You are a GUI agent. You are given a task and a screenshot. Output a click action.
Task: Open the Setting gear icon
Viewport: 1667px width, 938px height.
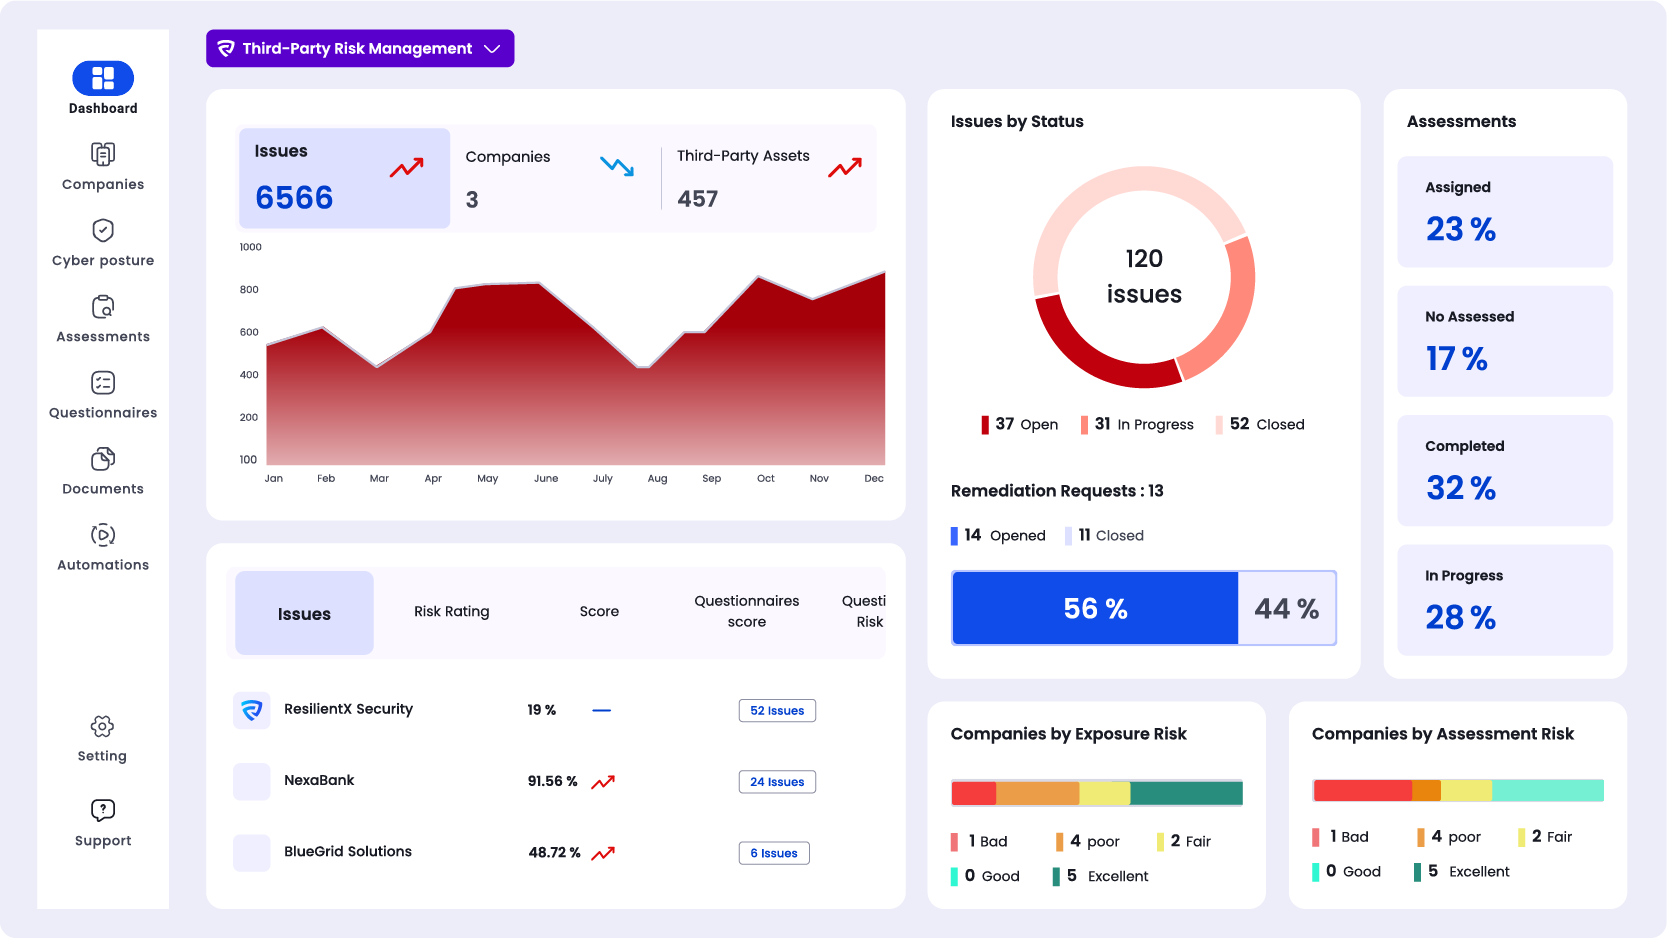102,726
